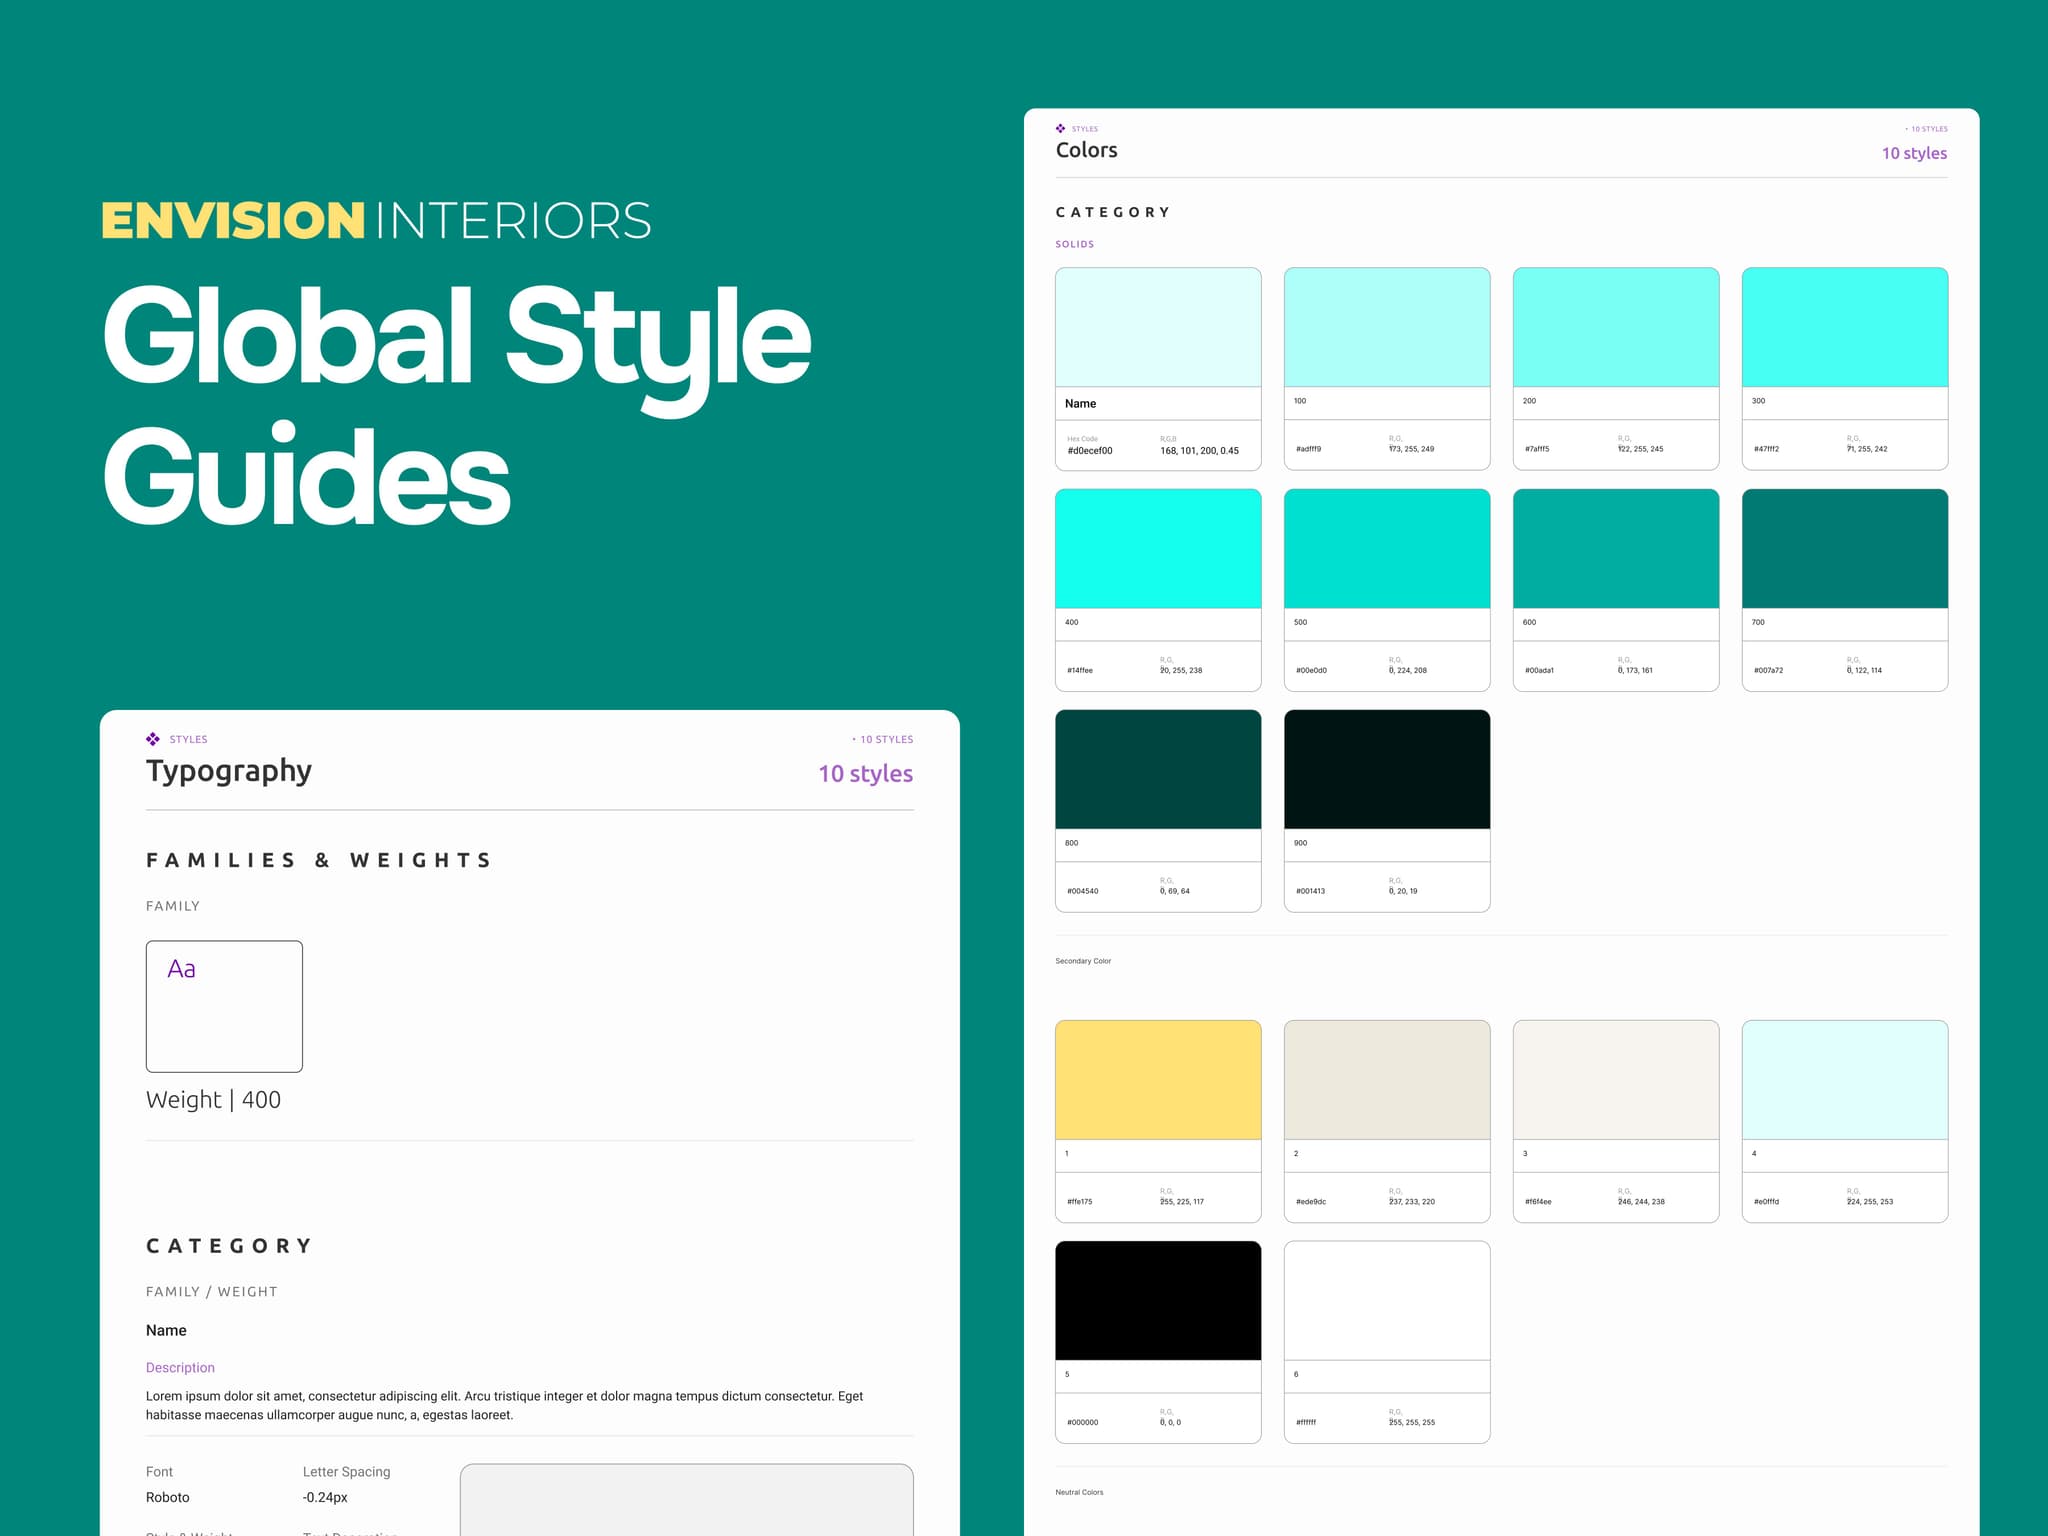The height and width of the screenshot is (1536, 2048).
Task: Click the Typography heading
Action: point(229,771)
